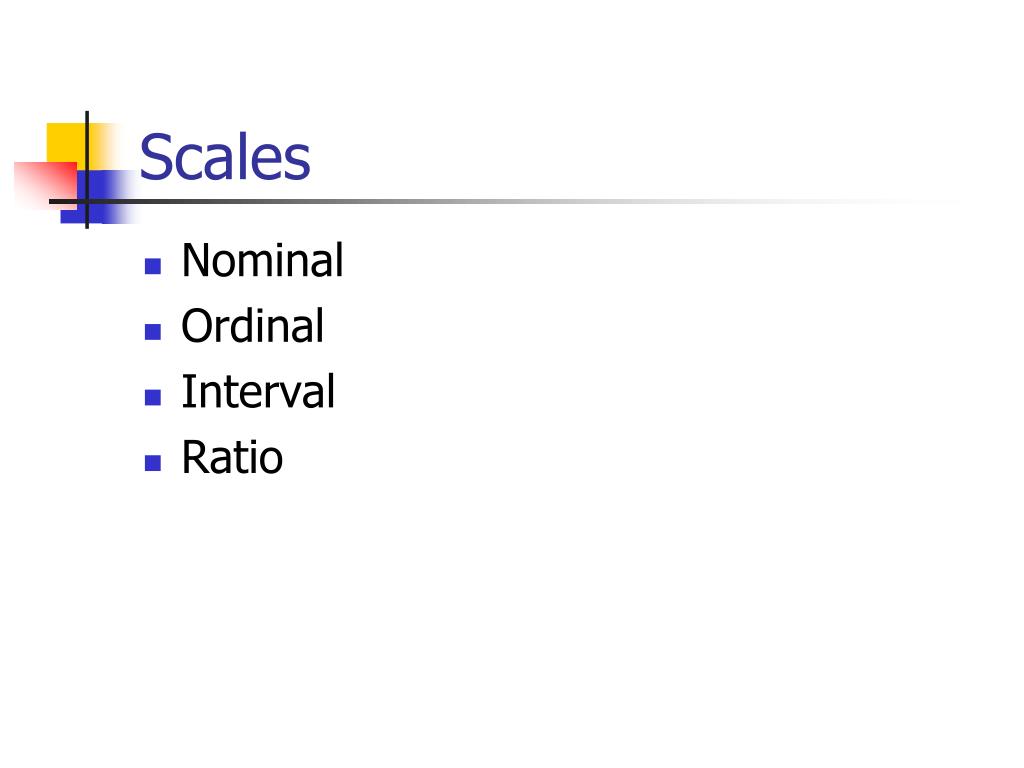Click the empty white area below Ratio

coord(500,620)
